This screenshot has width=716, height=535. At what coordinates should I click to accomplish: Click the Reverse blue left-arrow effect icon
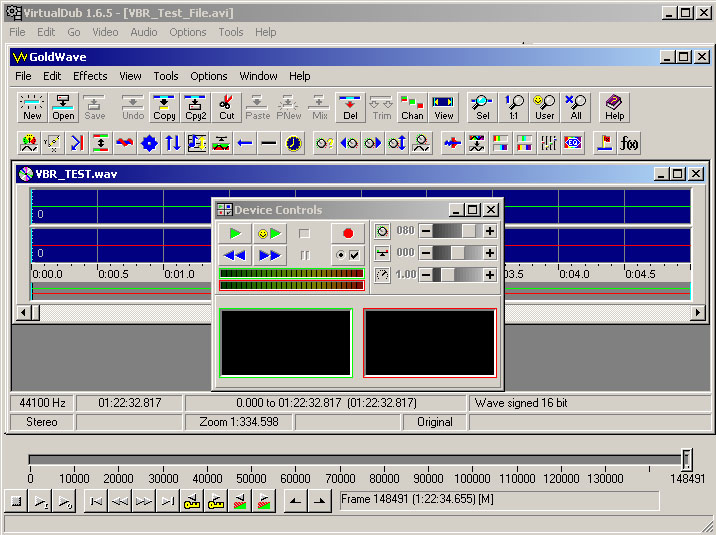click(x=245, y=143)
